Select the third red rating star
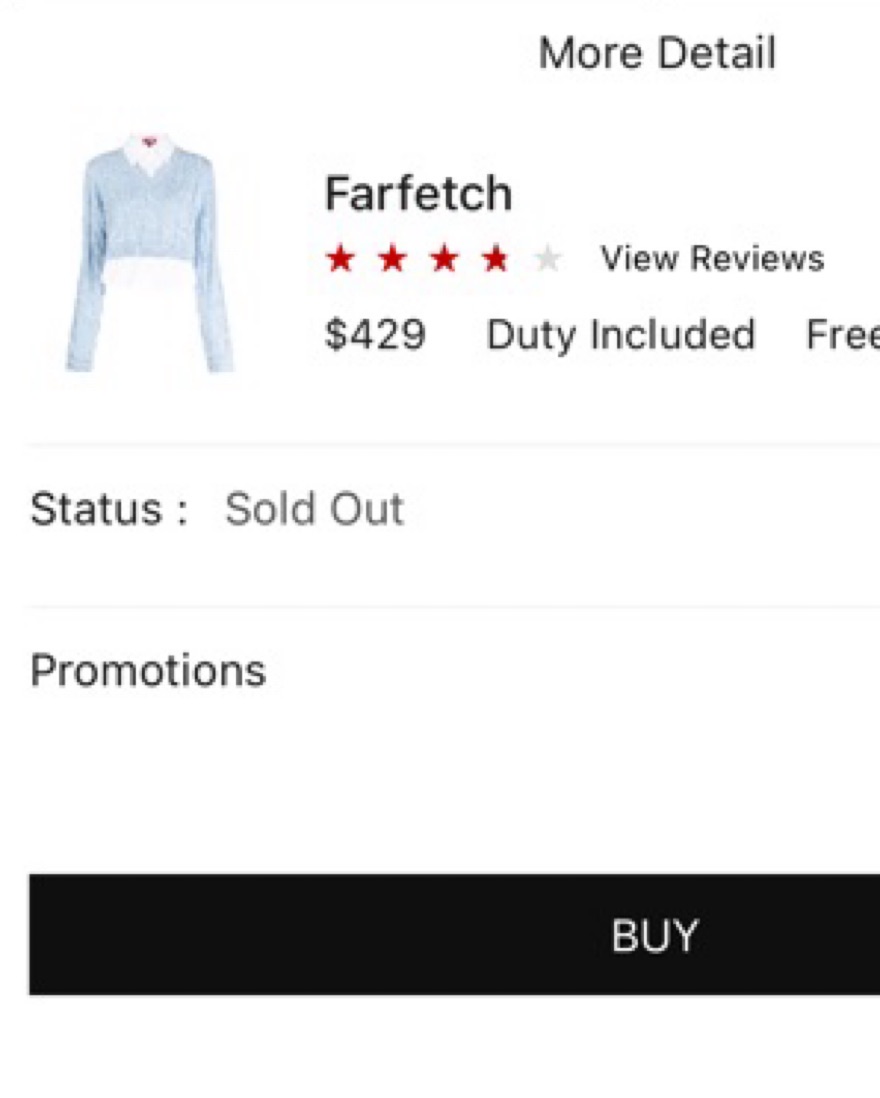 [444, 260]
